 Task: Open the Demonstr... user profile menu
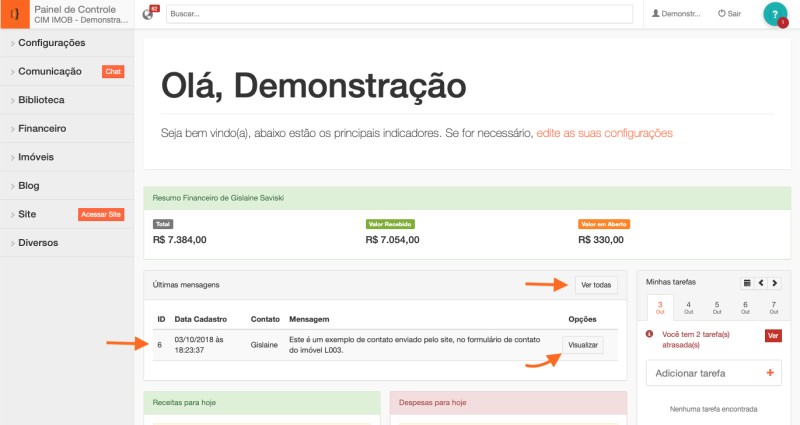[x=675, y=14]
